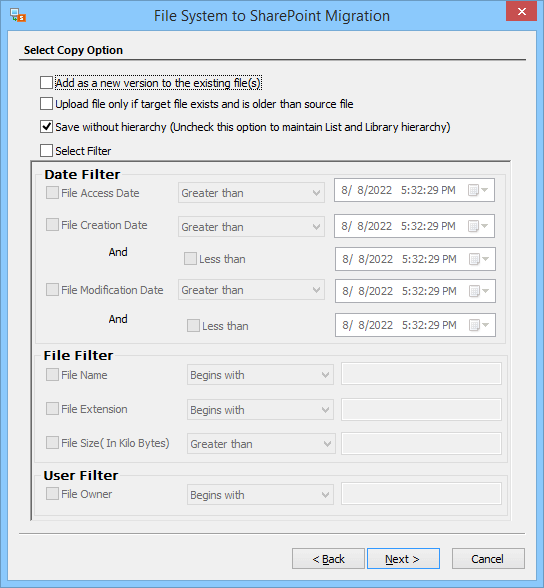
Task: Go to previous step with Back button
Action: 328,559
